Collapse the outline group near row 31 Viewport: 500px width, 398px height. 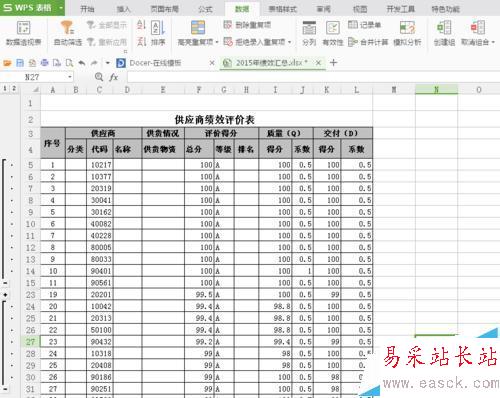pos(5,389)
